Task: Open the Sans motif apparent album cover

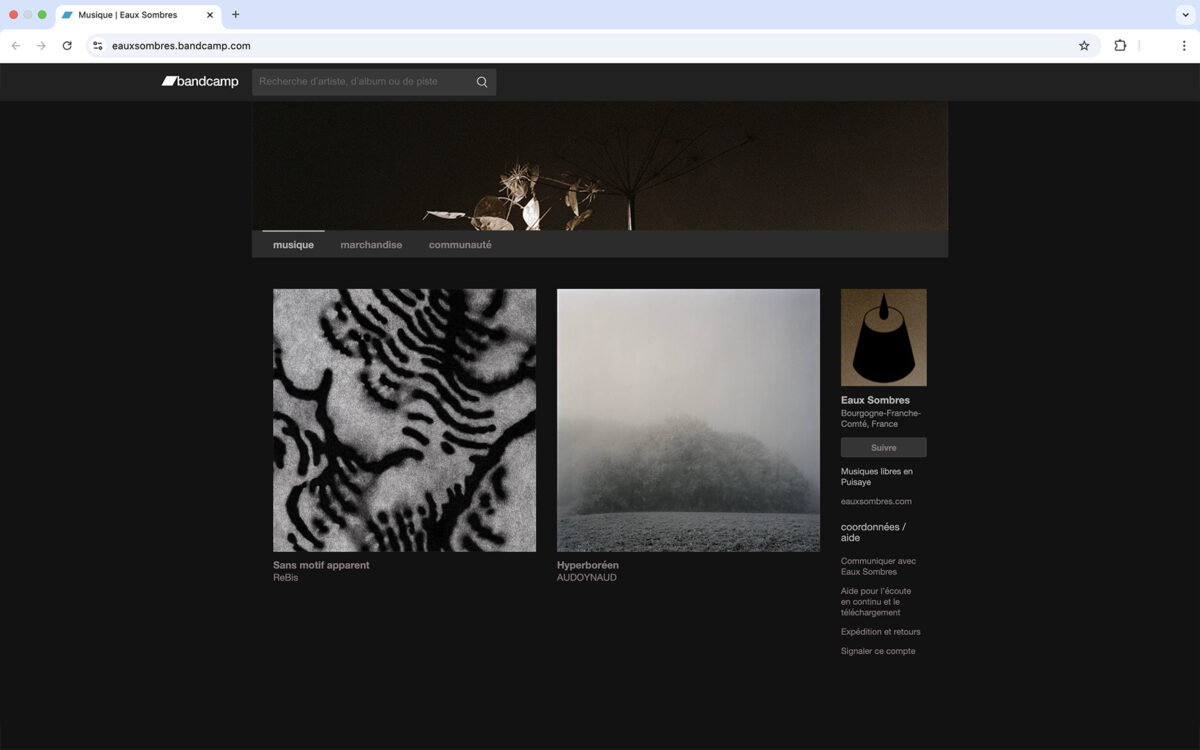Action: 404,420
